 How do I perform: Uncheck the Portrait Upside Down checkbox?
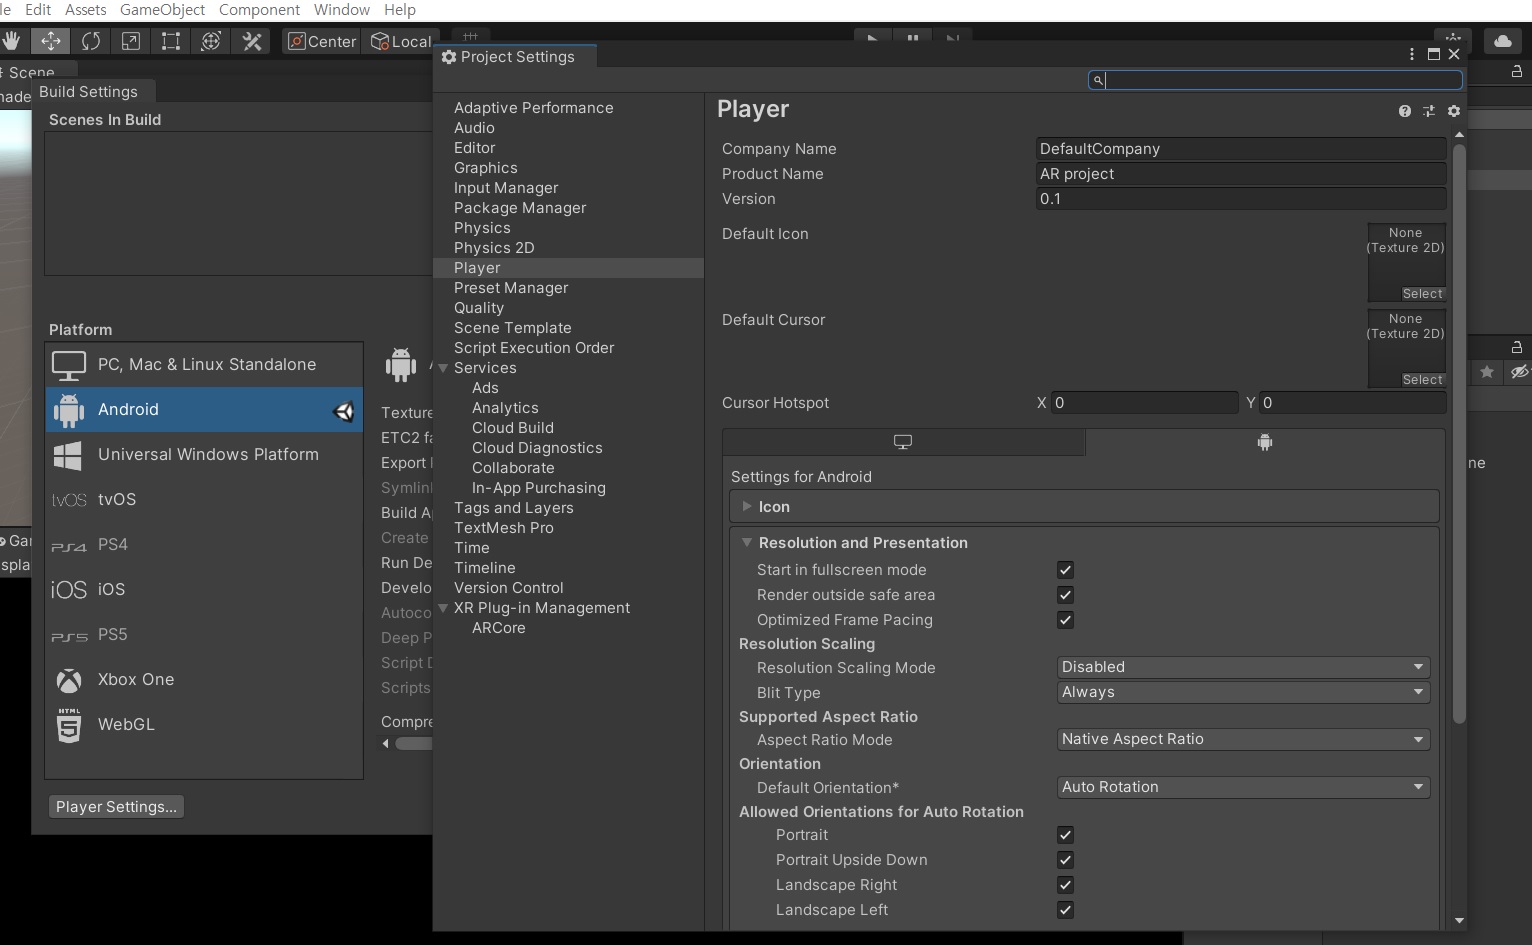pos(1065,860)
